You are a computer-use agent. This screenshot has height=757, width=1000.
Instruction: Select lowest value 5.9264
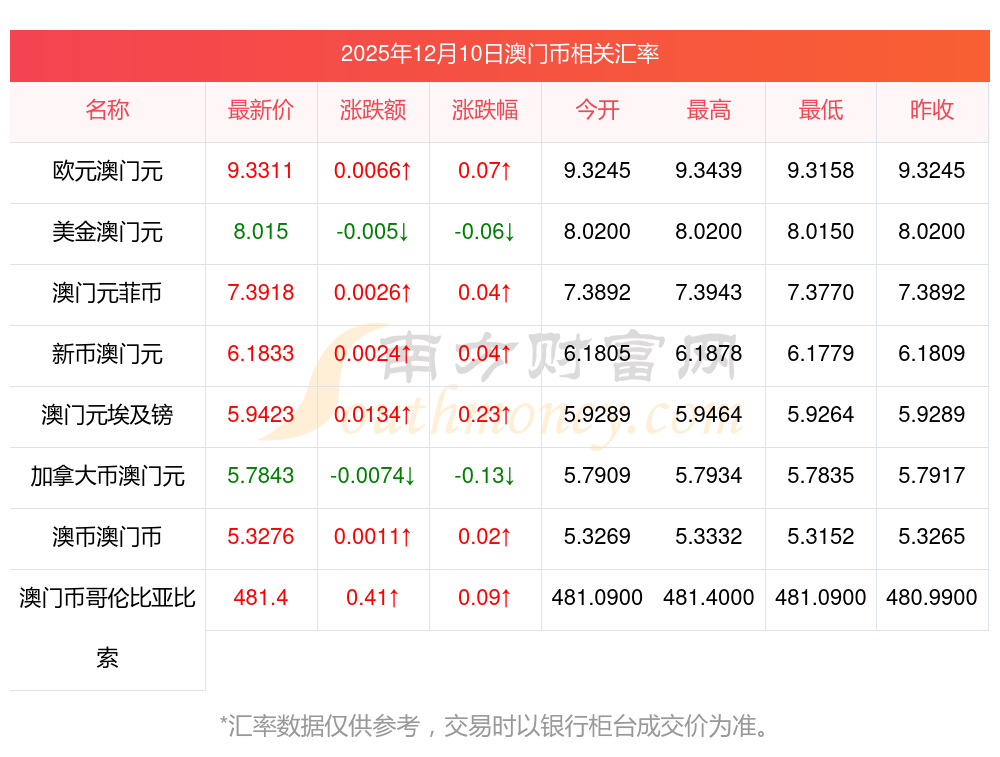point(820,415)
